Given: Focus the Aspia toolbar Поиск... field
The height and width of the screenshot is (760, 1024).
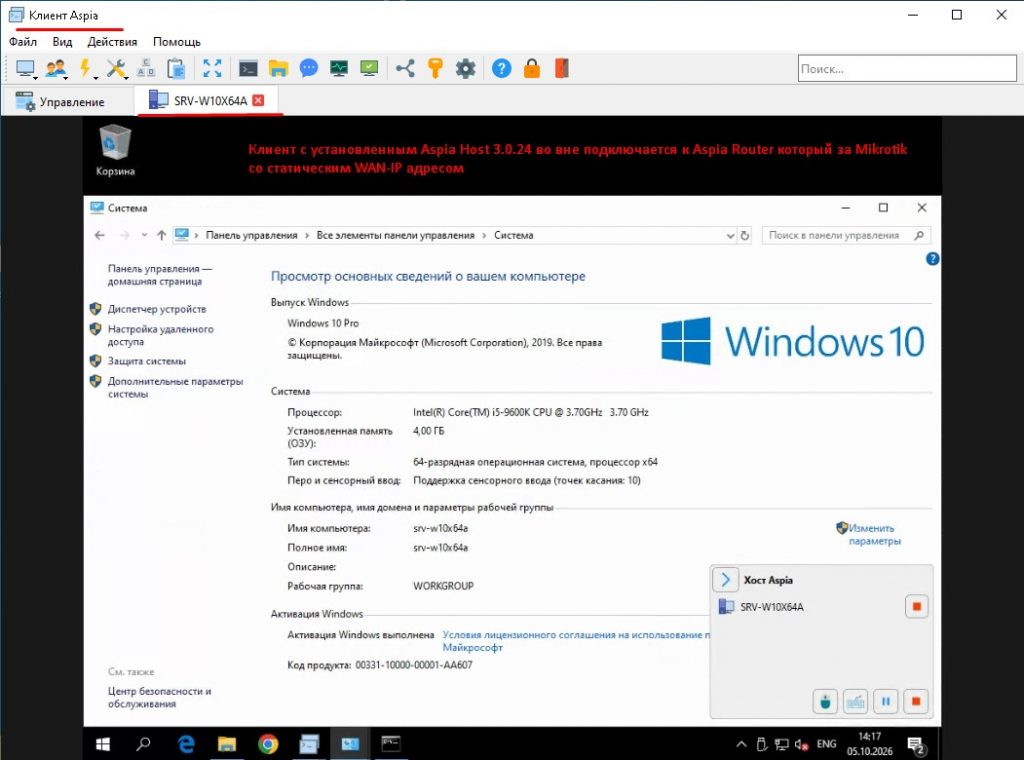Looking at the screenshot, I should [x=907, y=69].
